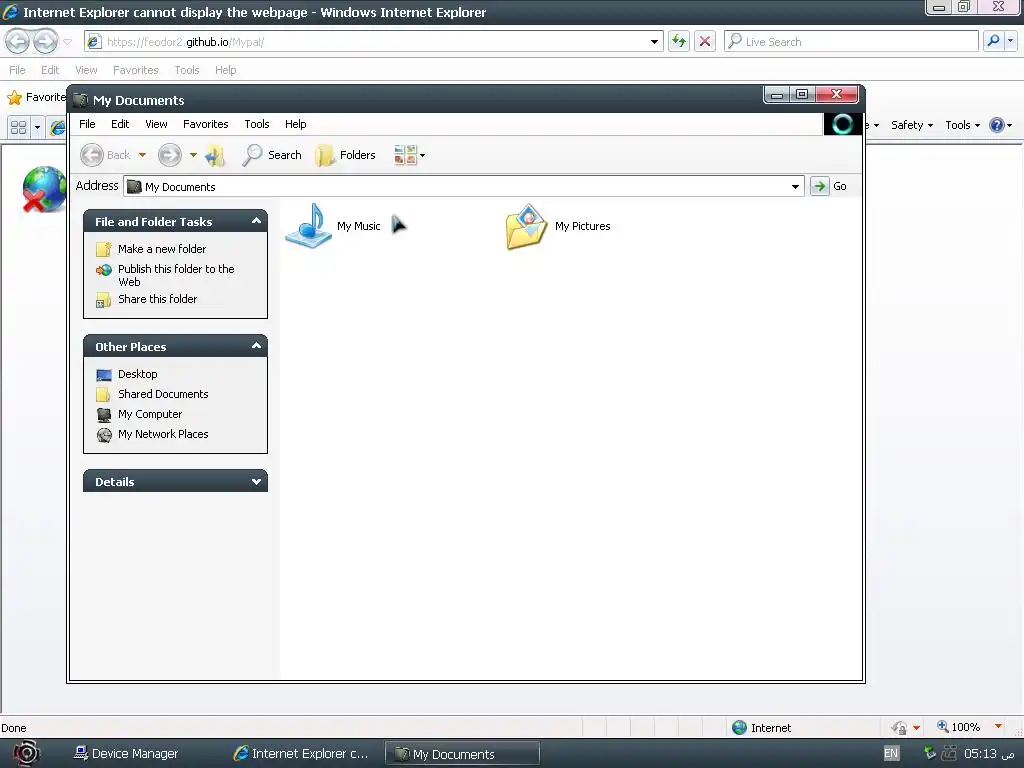Image resolution: width=1024 pixels, height=768 pixels.
Task: Click the Up folder toolbar icon
Action: [x=215, y=155]
